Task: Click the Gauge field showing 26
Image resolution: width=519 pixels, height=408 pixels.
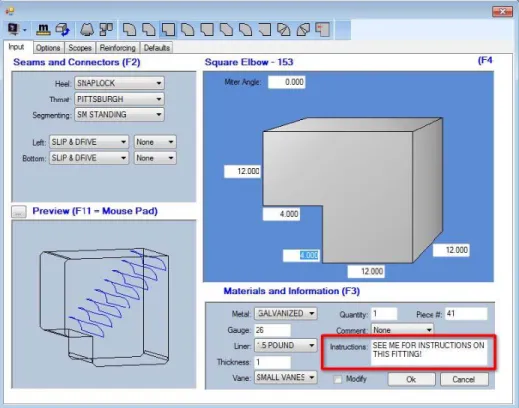Action: [x=272, y=330]
